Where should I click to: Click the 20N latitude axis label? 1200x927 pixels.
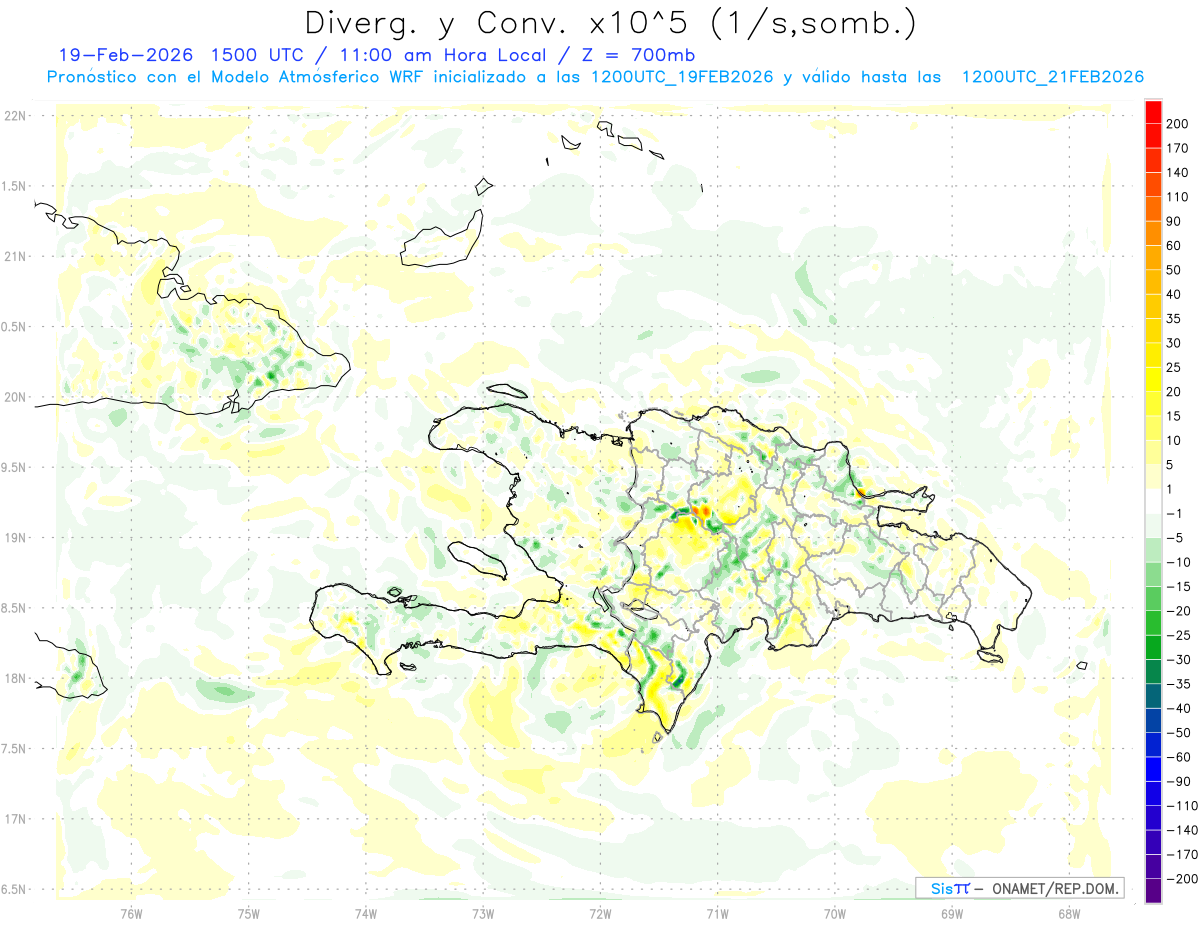click(x=15, y=397)
